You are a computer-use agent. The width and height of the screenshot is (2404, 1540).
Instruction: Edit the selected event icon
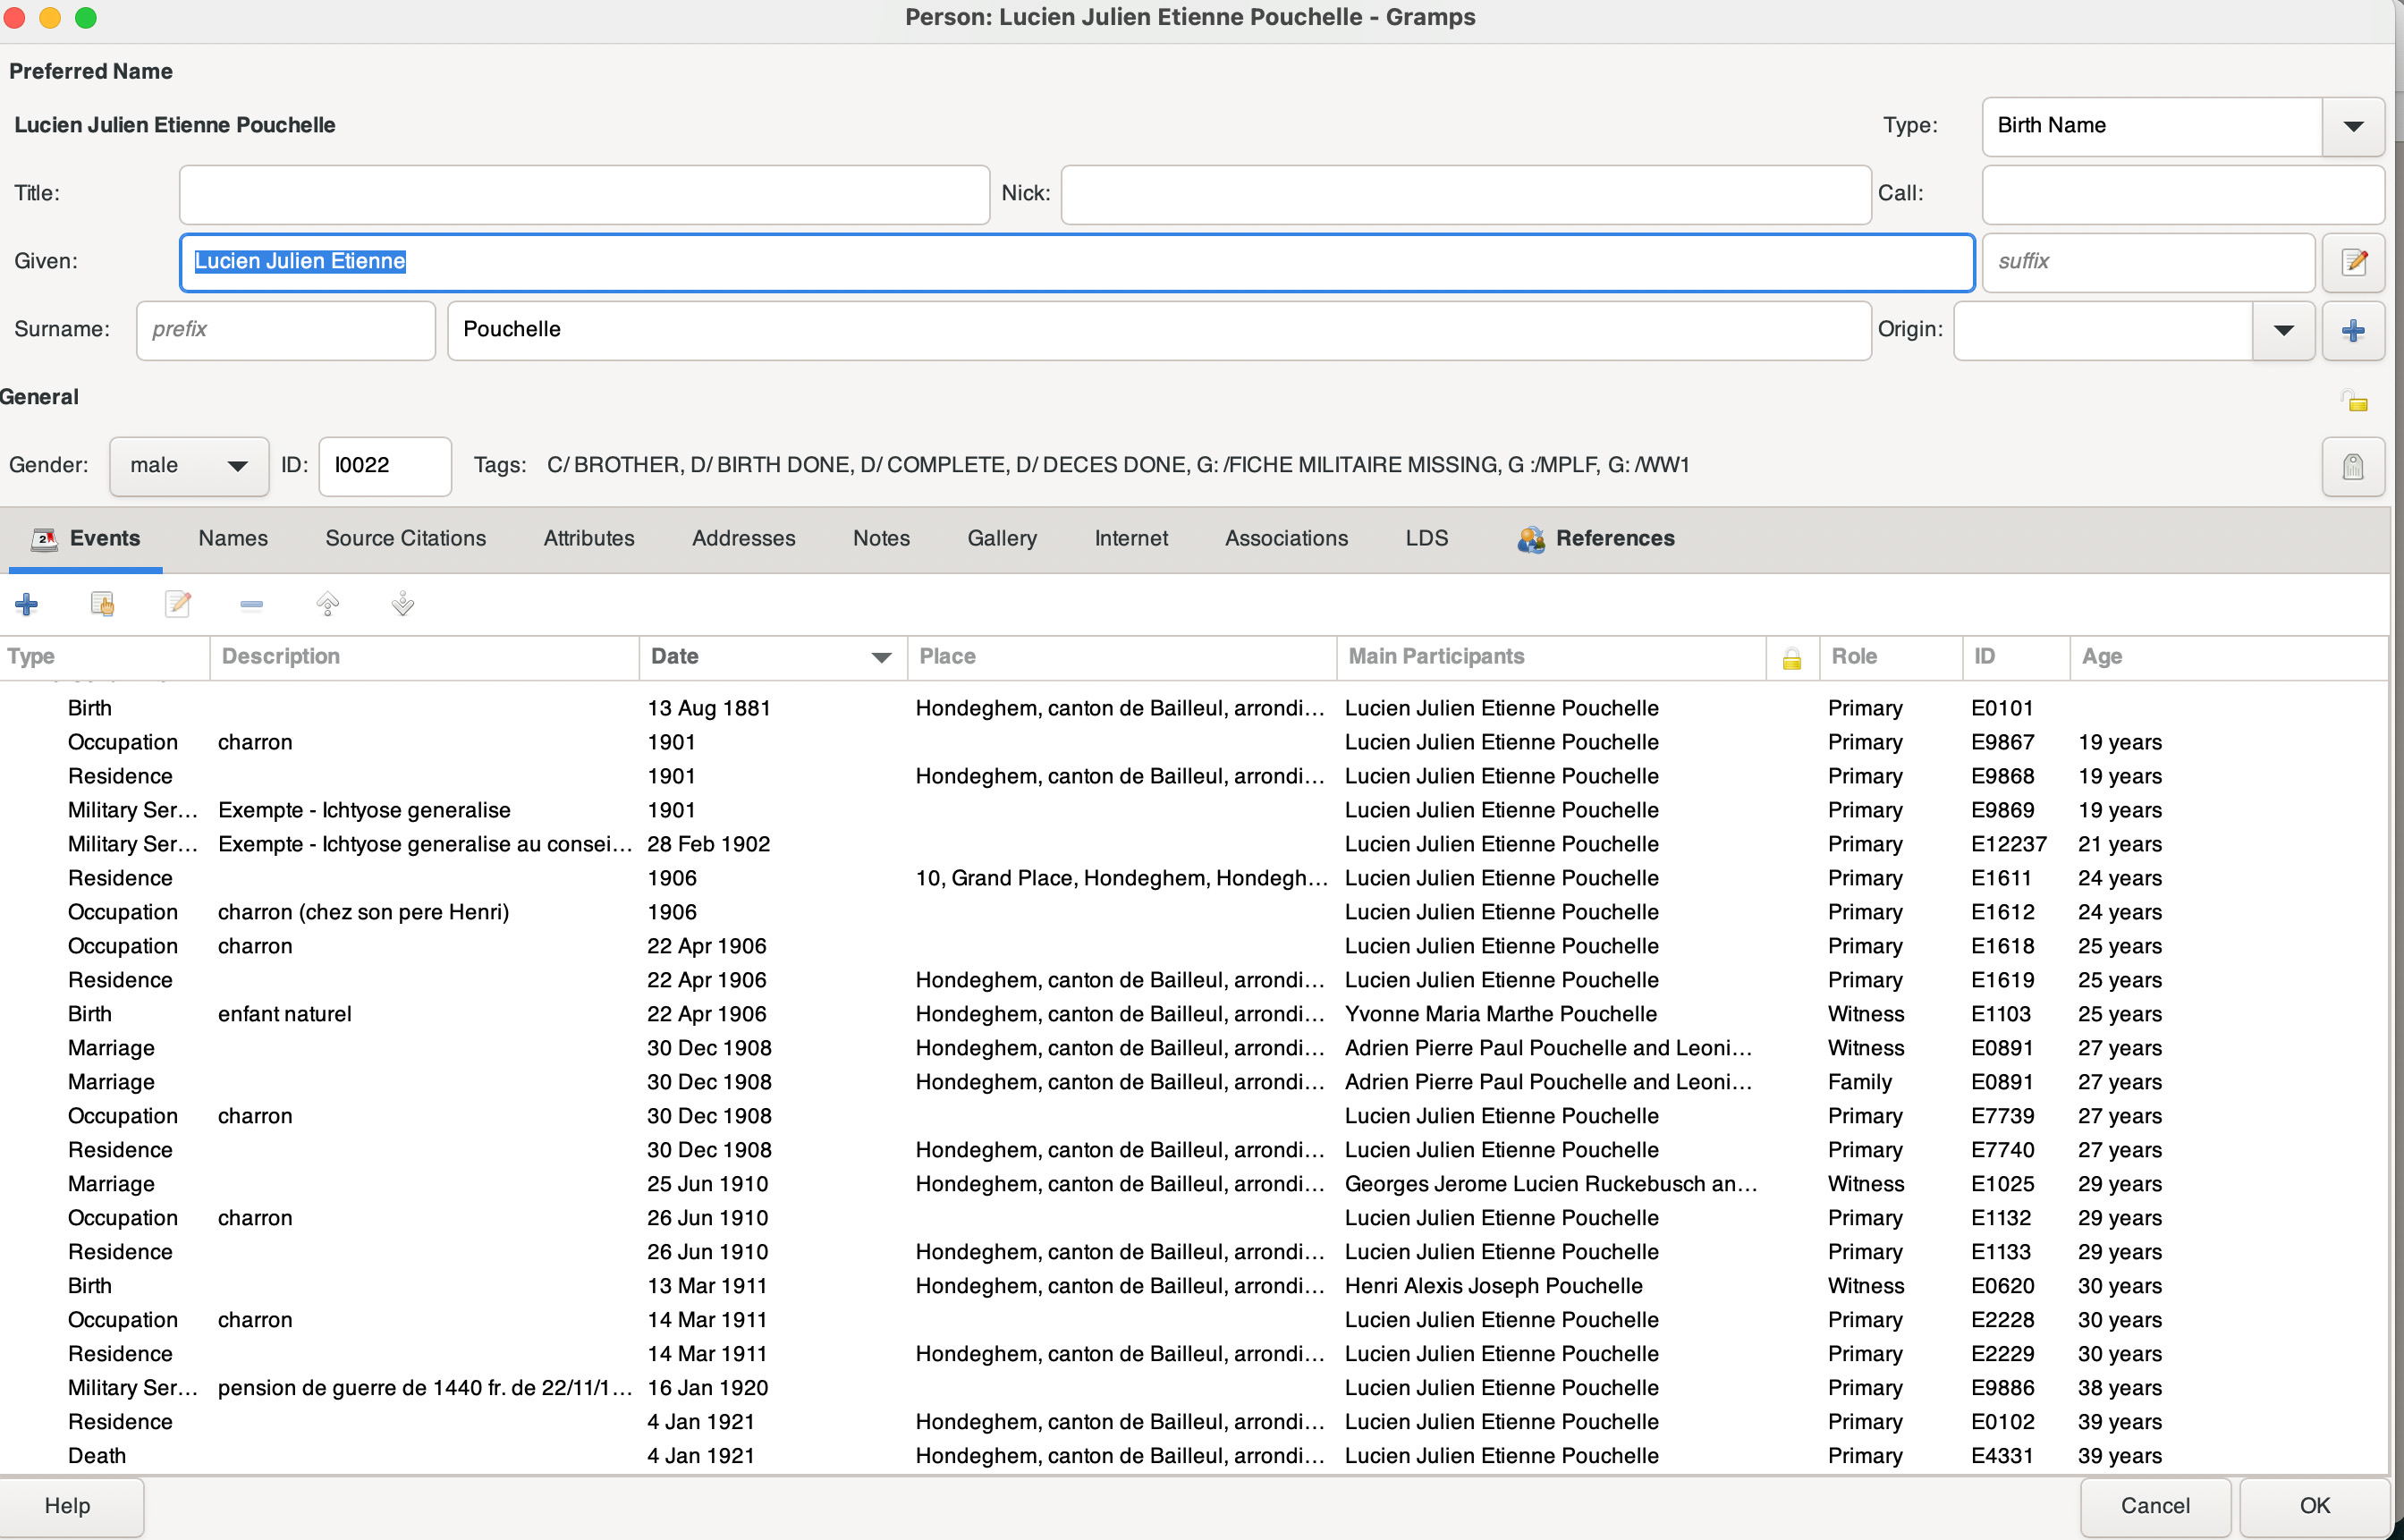pyautogui.click(x=178, y=604)
